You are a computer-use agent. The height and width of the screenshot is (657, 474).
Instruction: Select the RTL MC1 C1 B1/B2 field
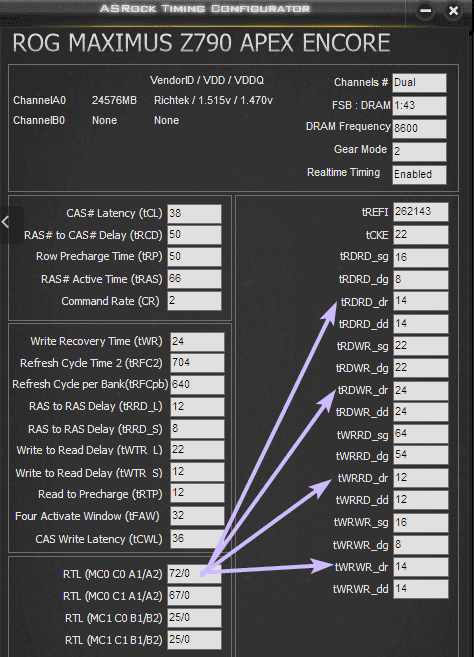coord(194,640)
